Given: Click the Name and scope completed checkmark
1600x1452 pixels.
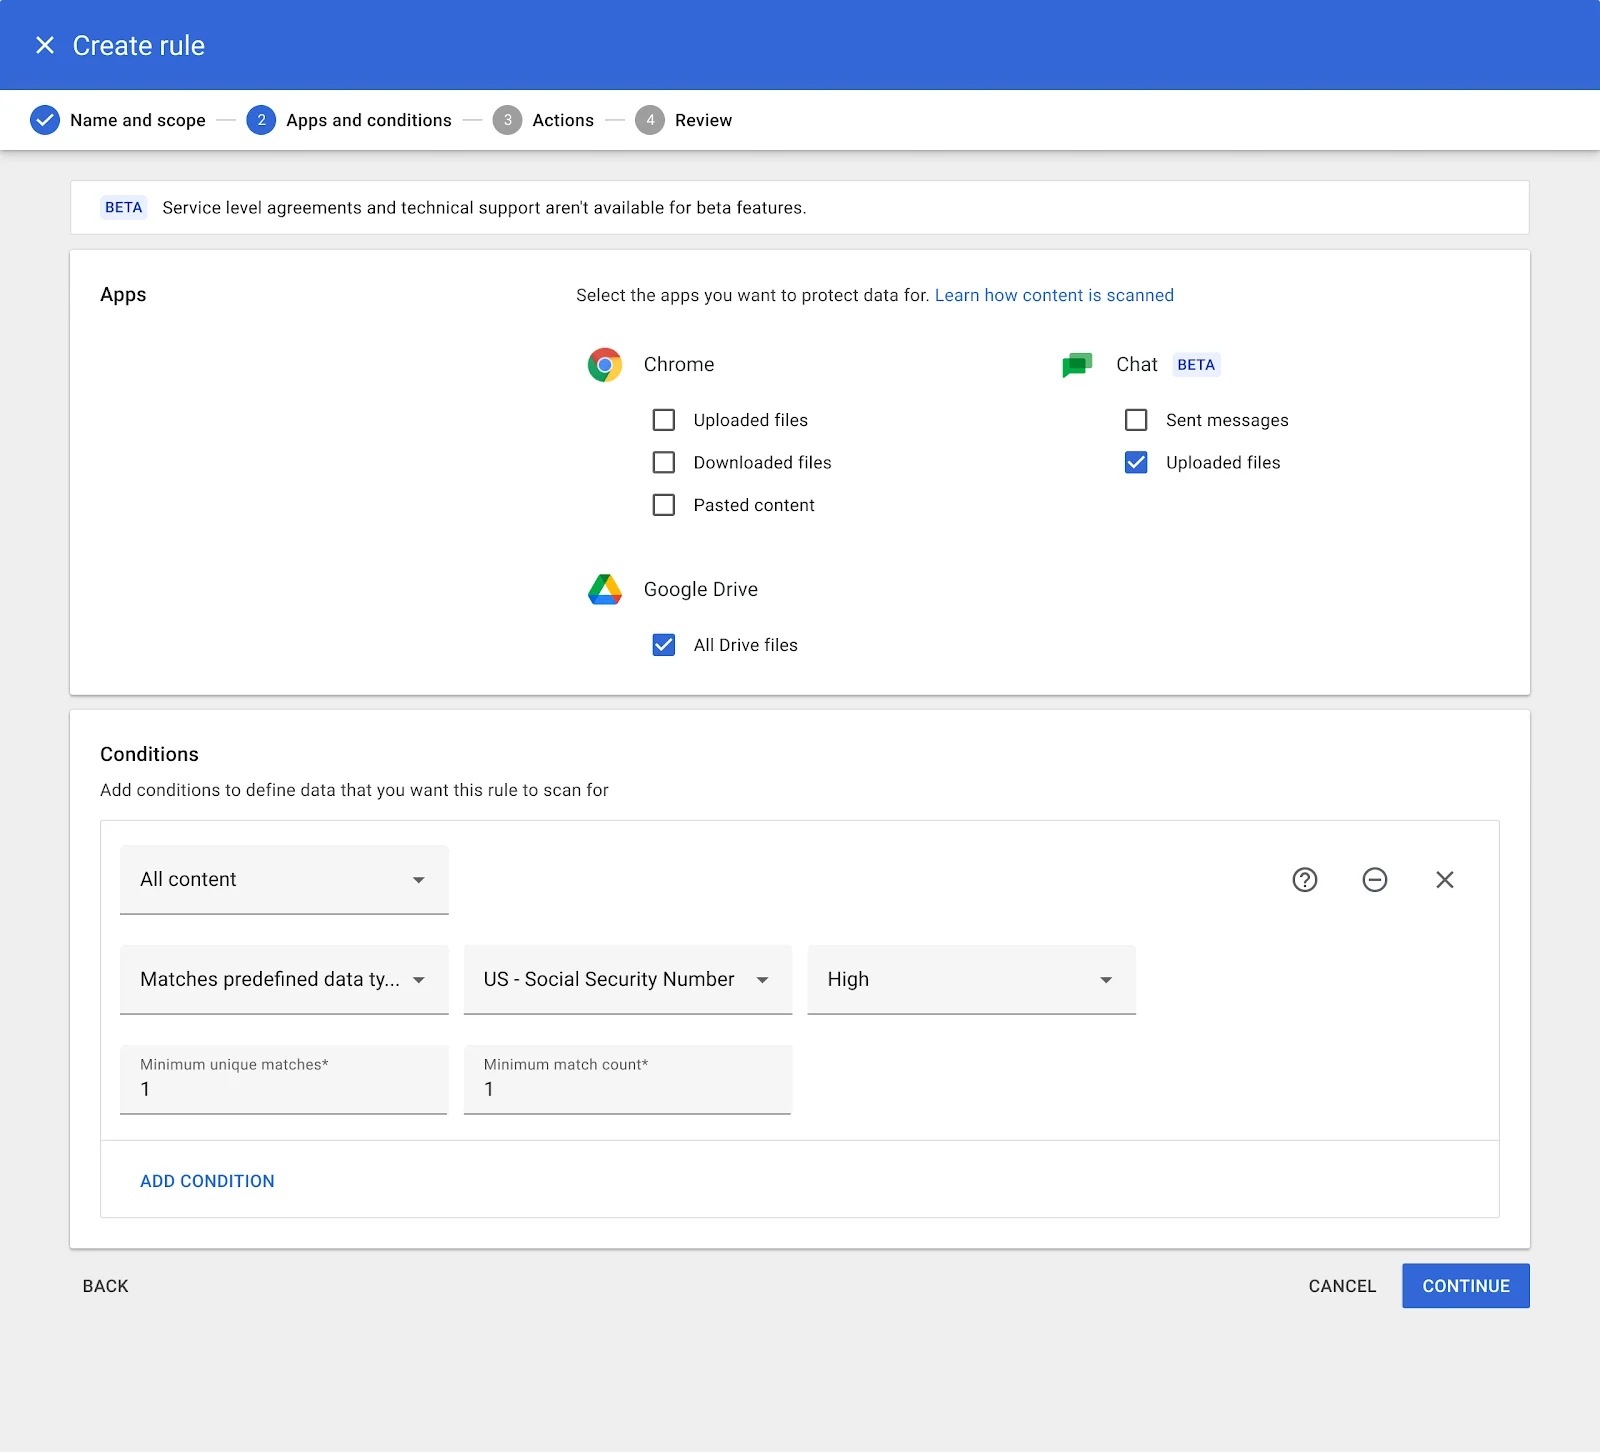Looking at the screenshot, I should [x=45, y=120].
